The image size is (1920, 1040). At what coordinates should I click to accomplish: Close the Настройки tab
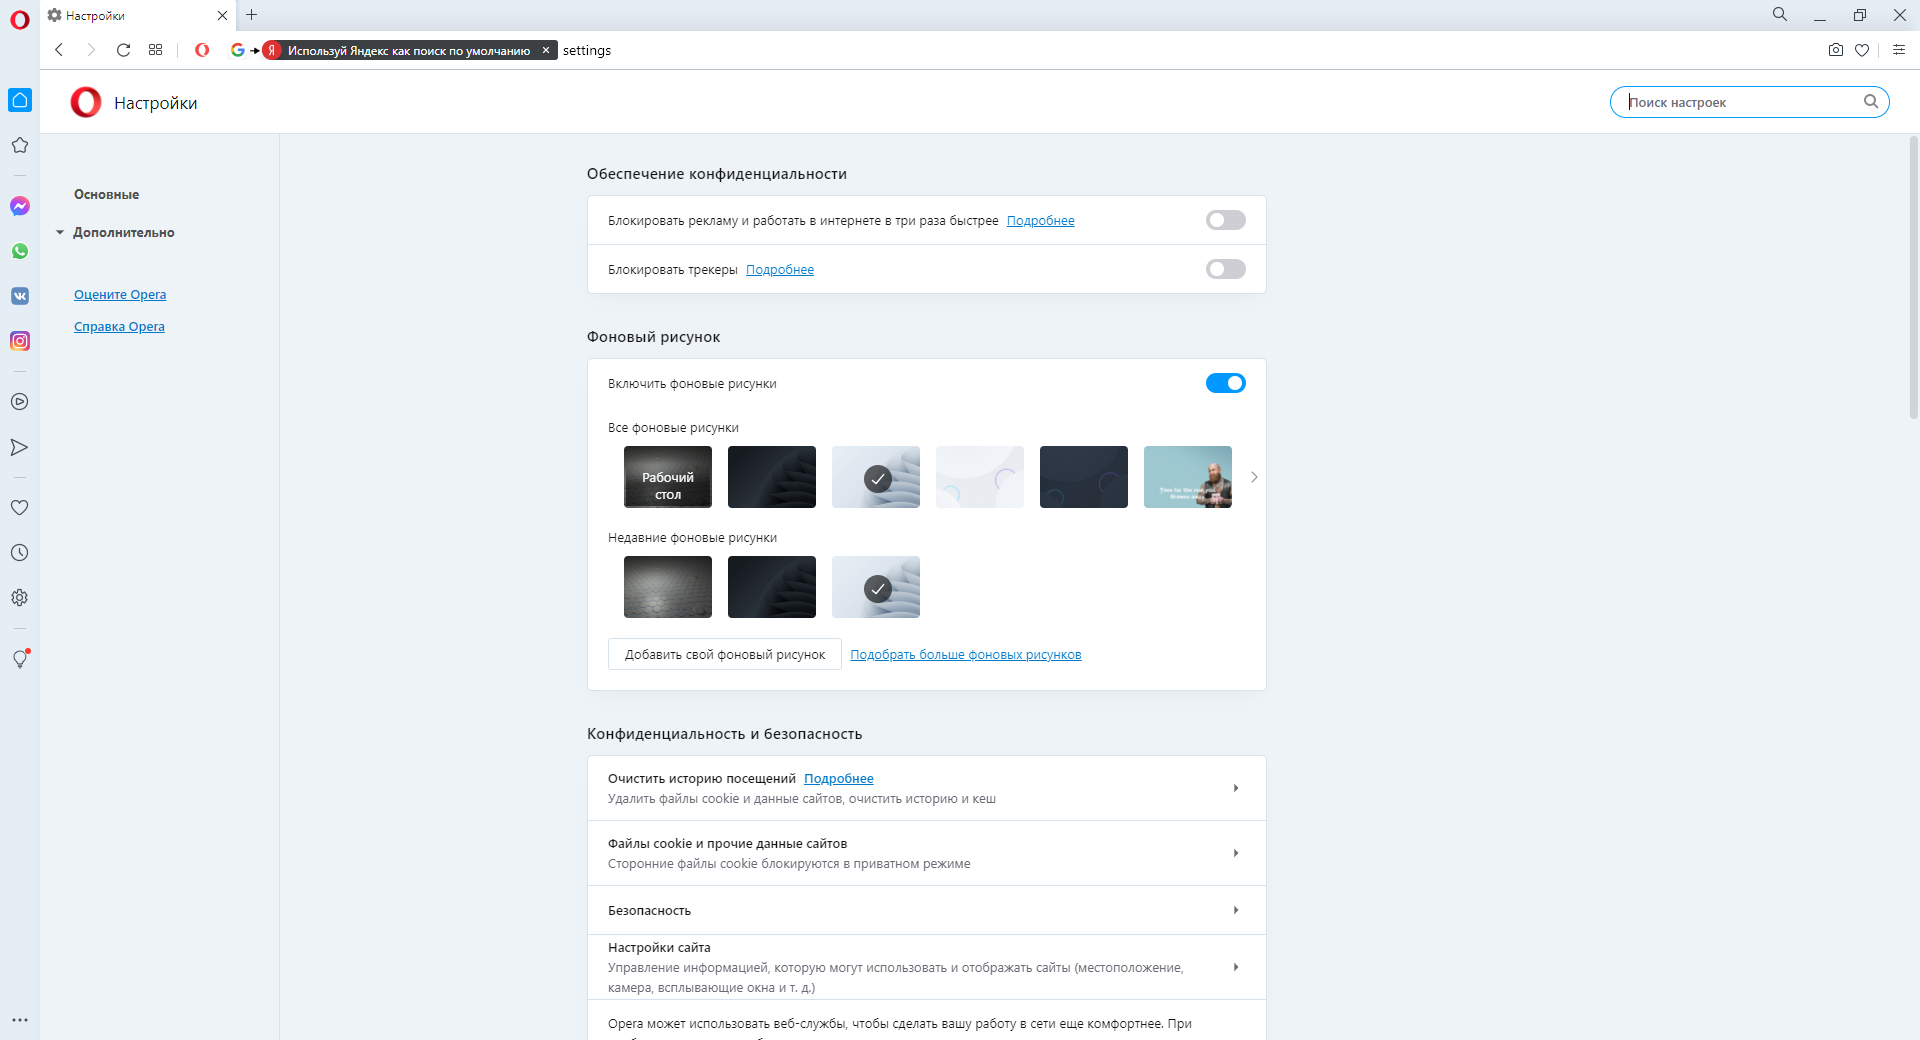pyautogui.click(x=222, y=16)
